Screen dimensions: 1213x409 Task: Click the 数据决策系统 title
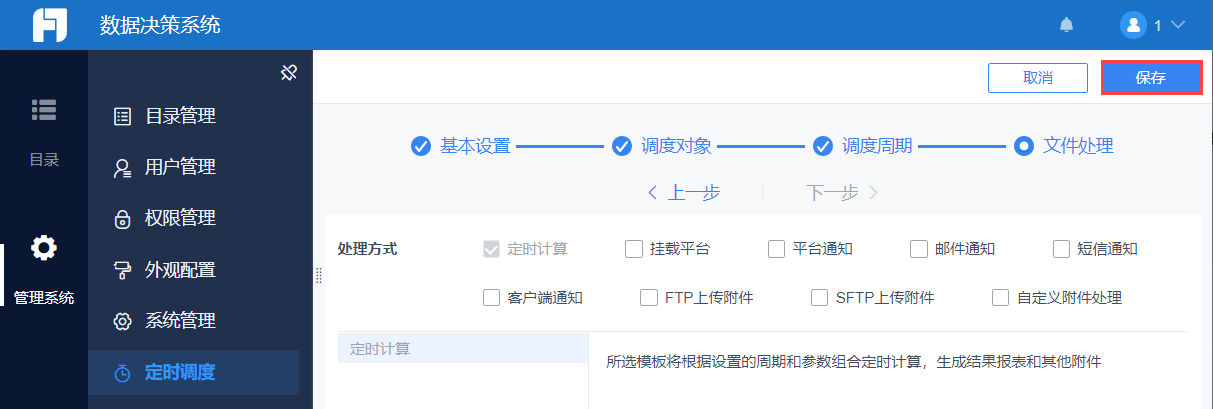pos(160,25)
